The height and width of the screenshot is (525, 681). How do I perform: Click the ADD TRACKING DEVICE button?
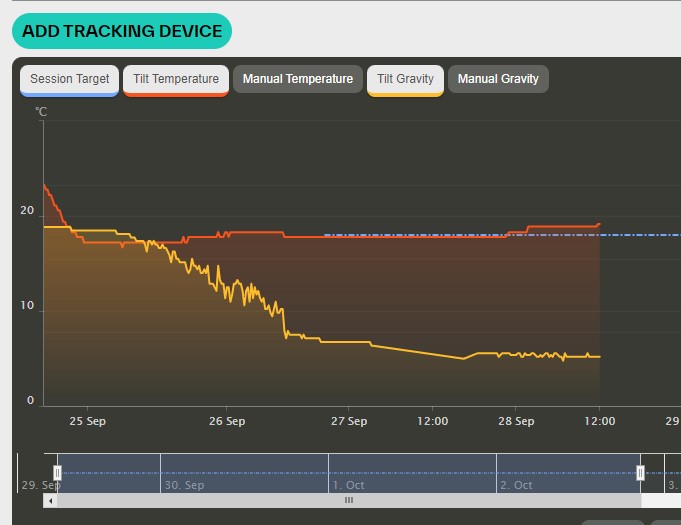click(122, 31)
